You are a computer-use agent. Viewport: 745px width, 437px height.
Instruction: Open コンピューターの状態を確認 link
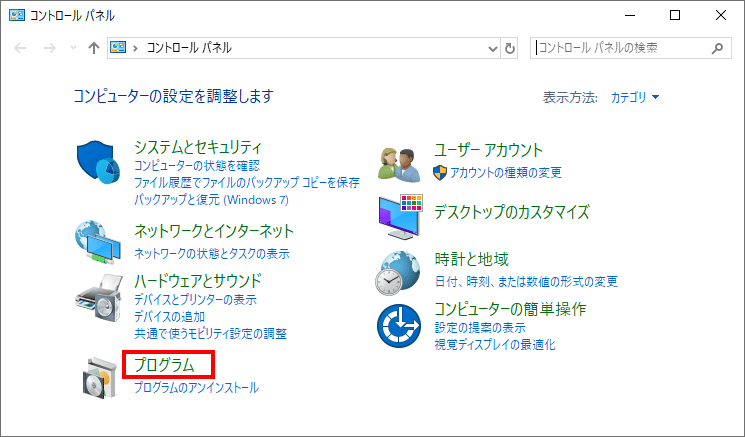tap(197, 165)
